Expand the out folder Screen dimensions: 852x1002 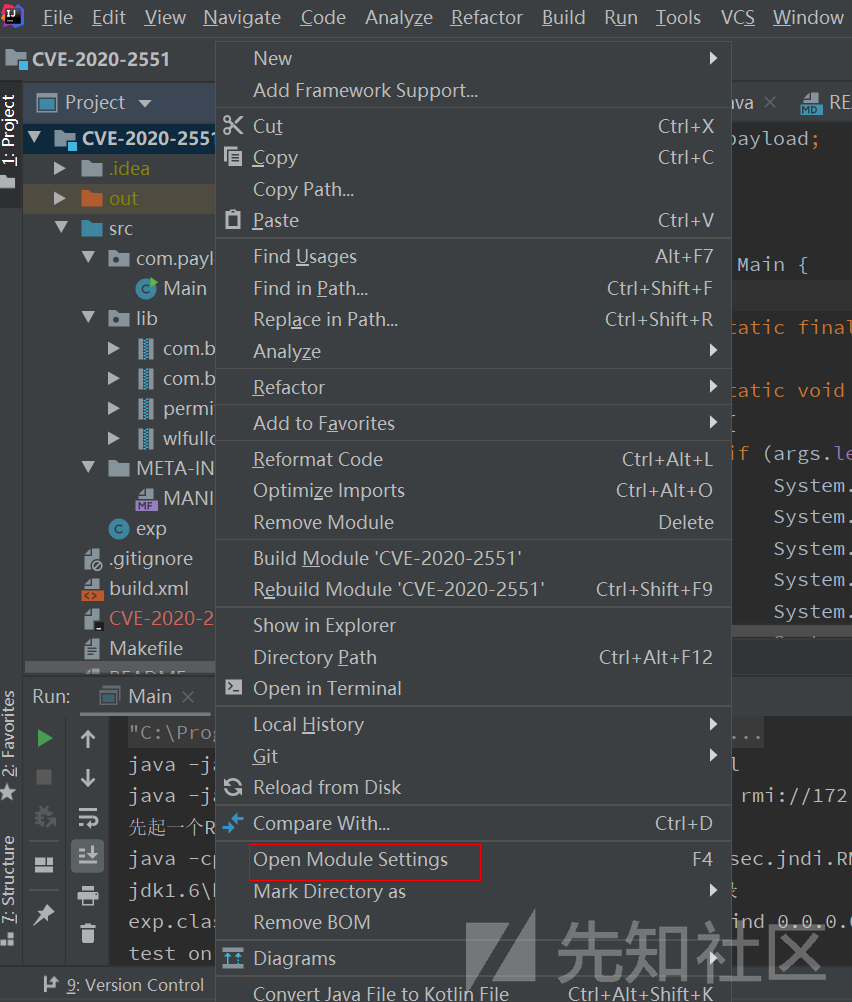coord(60,198)
